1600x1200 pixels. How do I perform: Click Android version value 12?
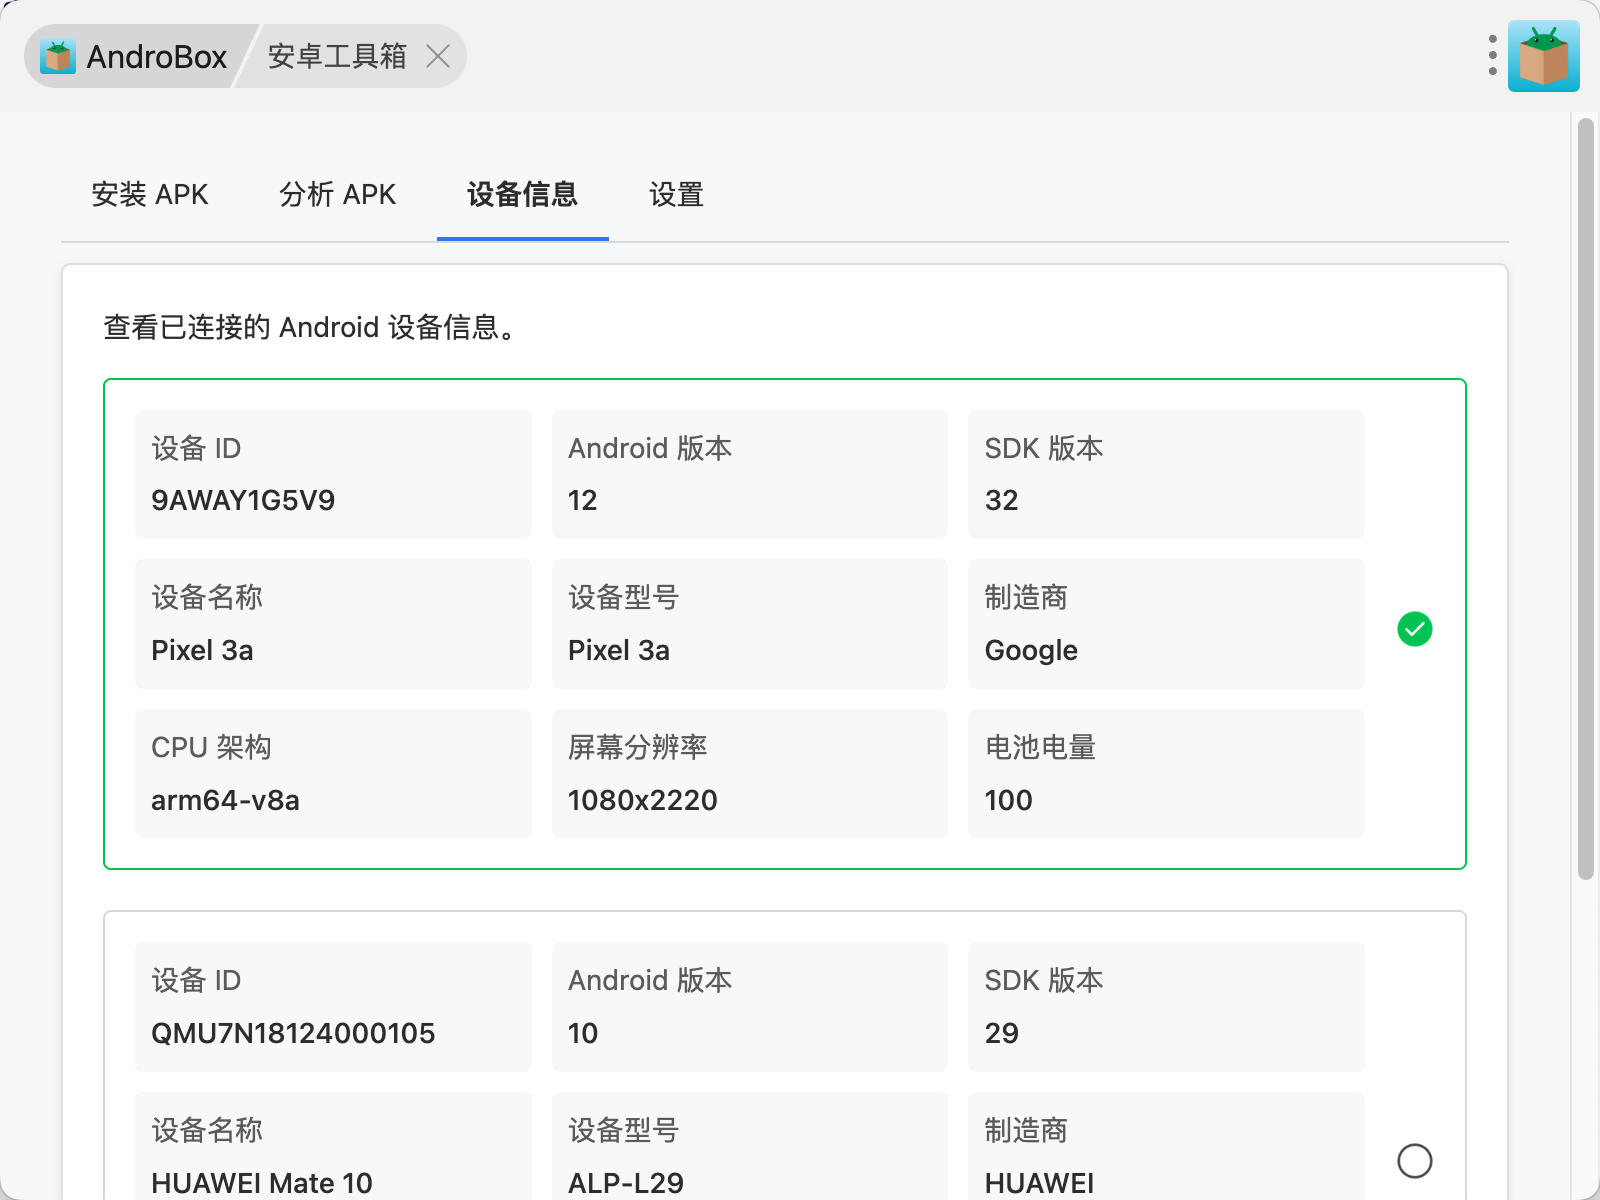[x=582, y=500]
